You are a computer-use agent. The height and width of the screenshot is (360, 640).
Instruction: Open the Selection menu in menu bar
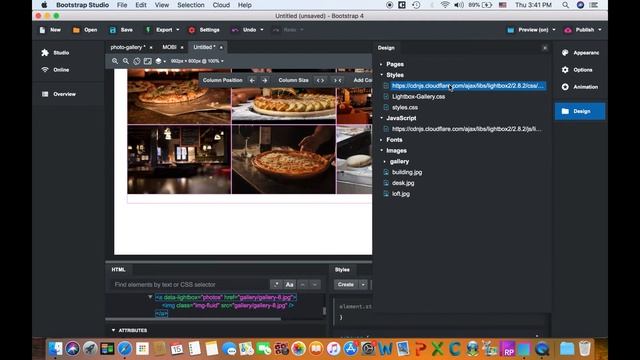pyautogui.click(x=191, y=5)
